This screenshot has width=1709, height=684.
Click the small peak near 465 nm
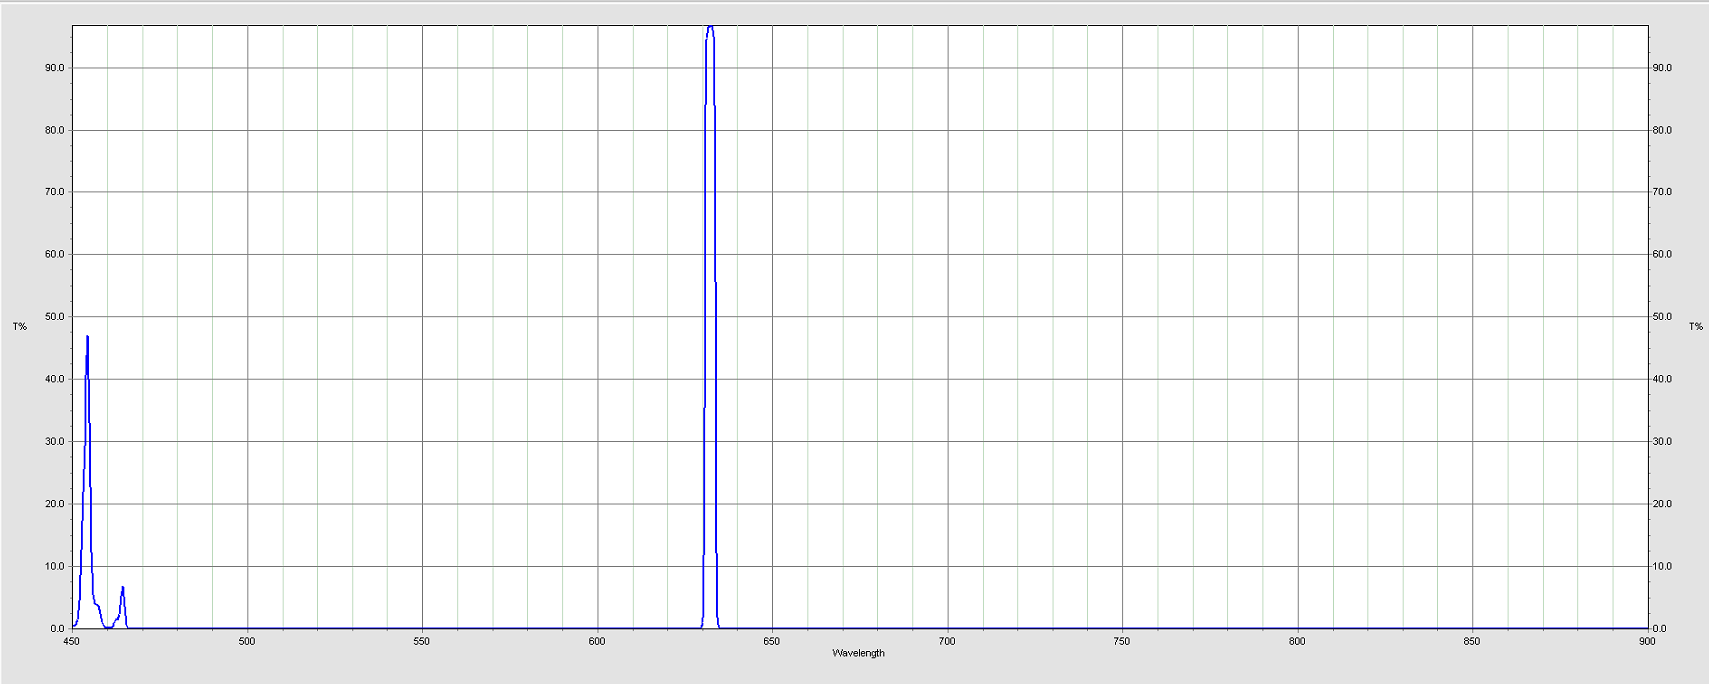click(x=122, y=608)
